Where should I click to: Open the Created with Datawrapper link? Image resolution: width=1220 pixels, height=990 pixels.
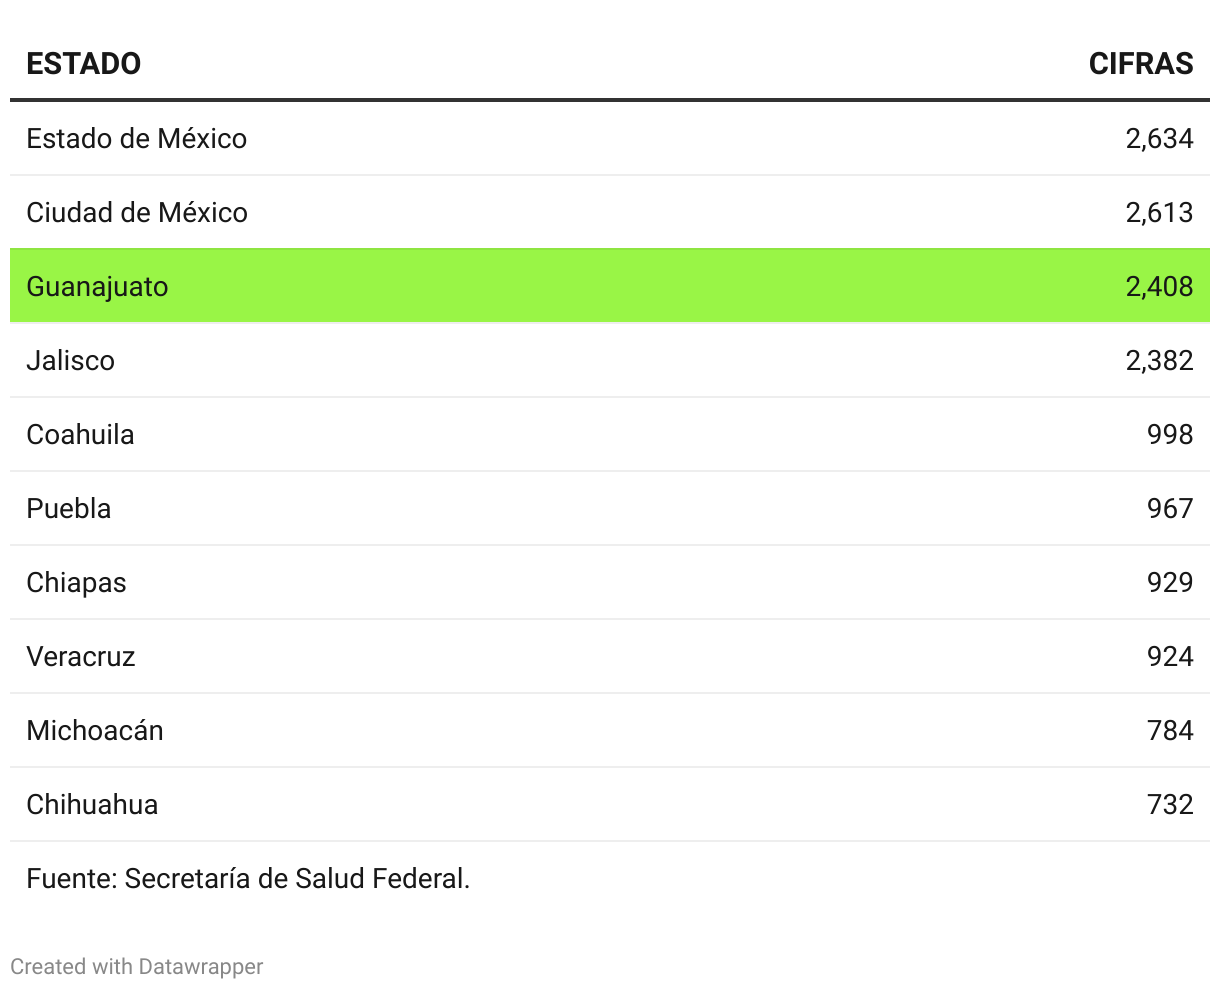pos(137,967)
